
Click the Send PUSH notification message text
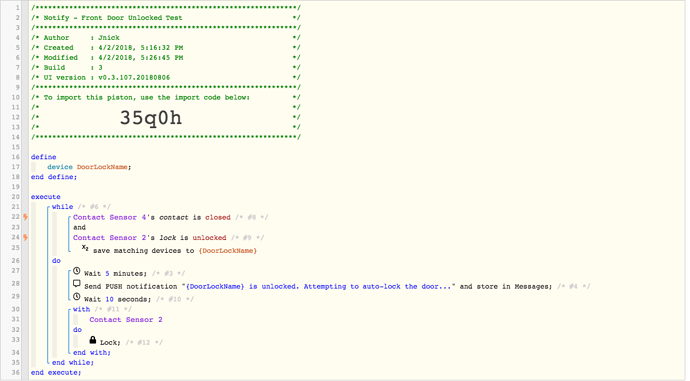(x=319, y=286)
